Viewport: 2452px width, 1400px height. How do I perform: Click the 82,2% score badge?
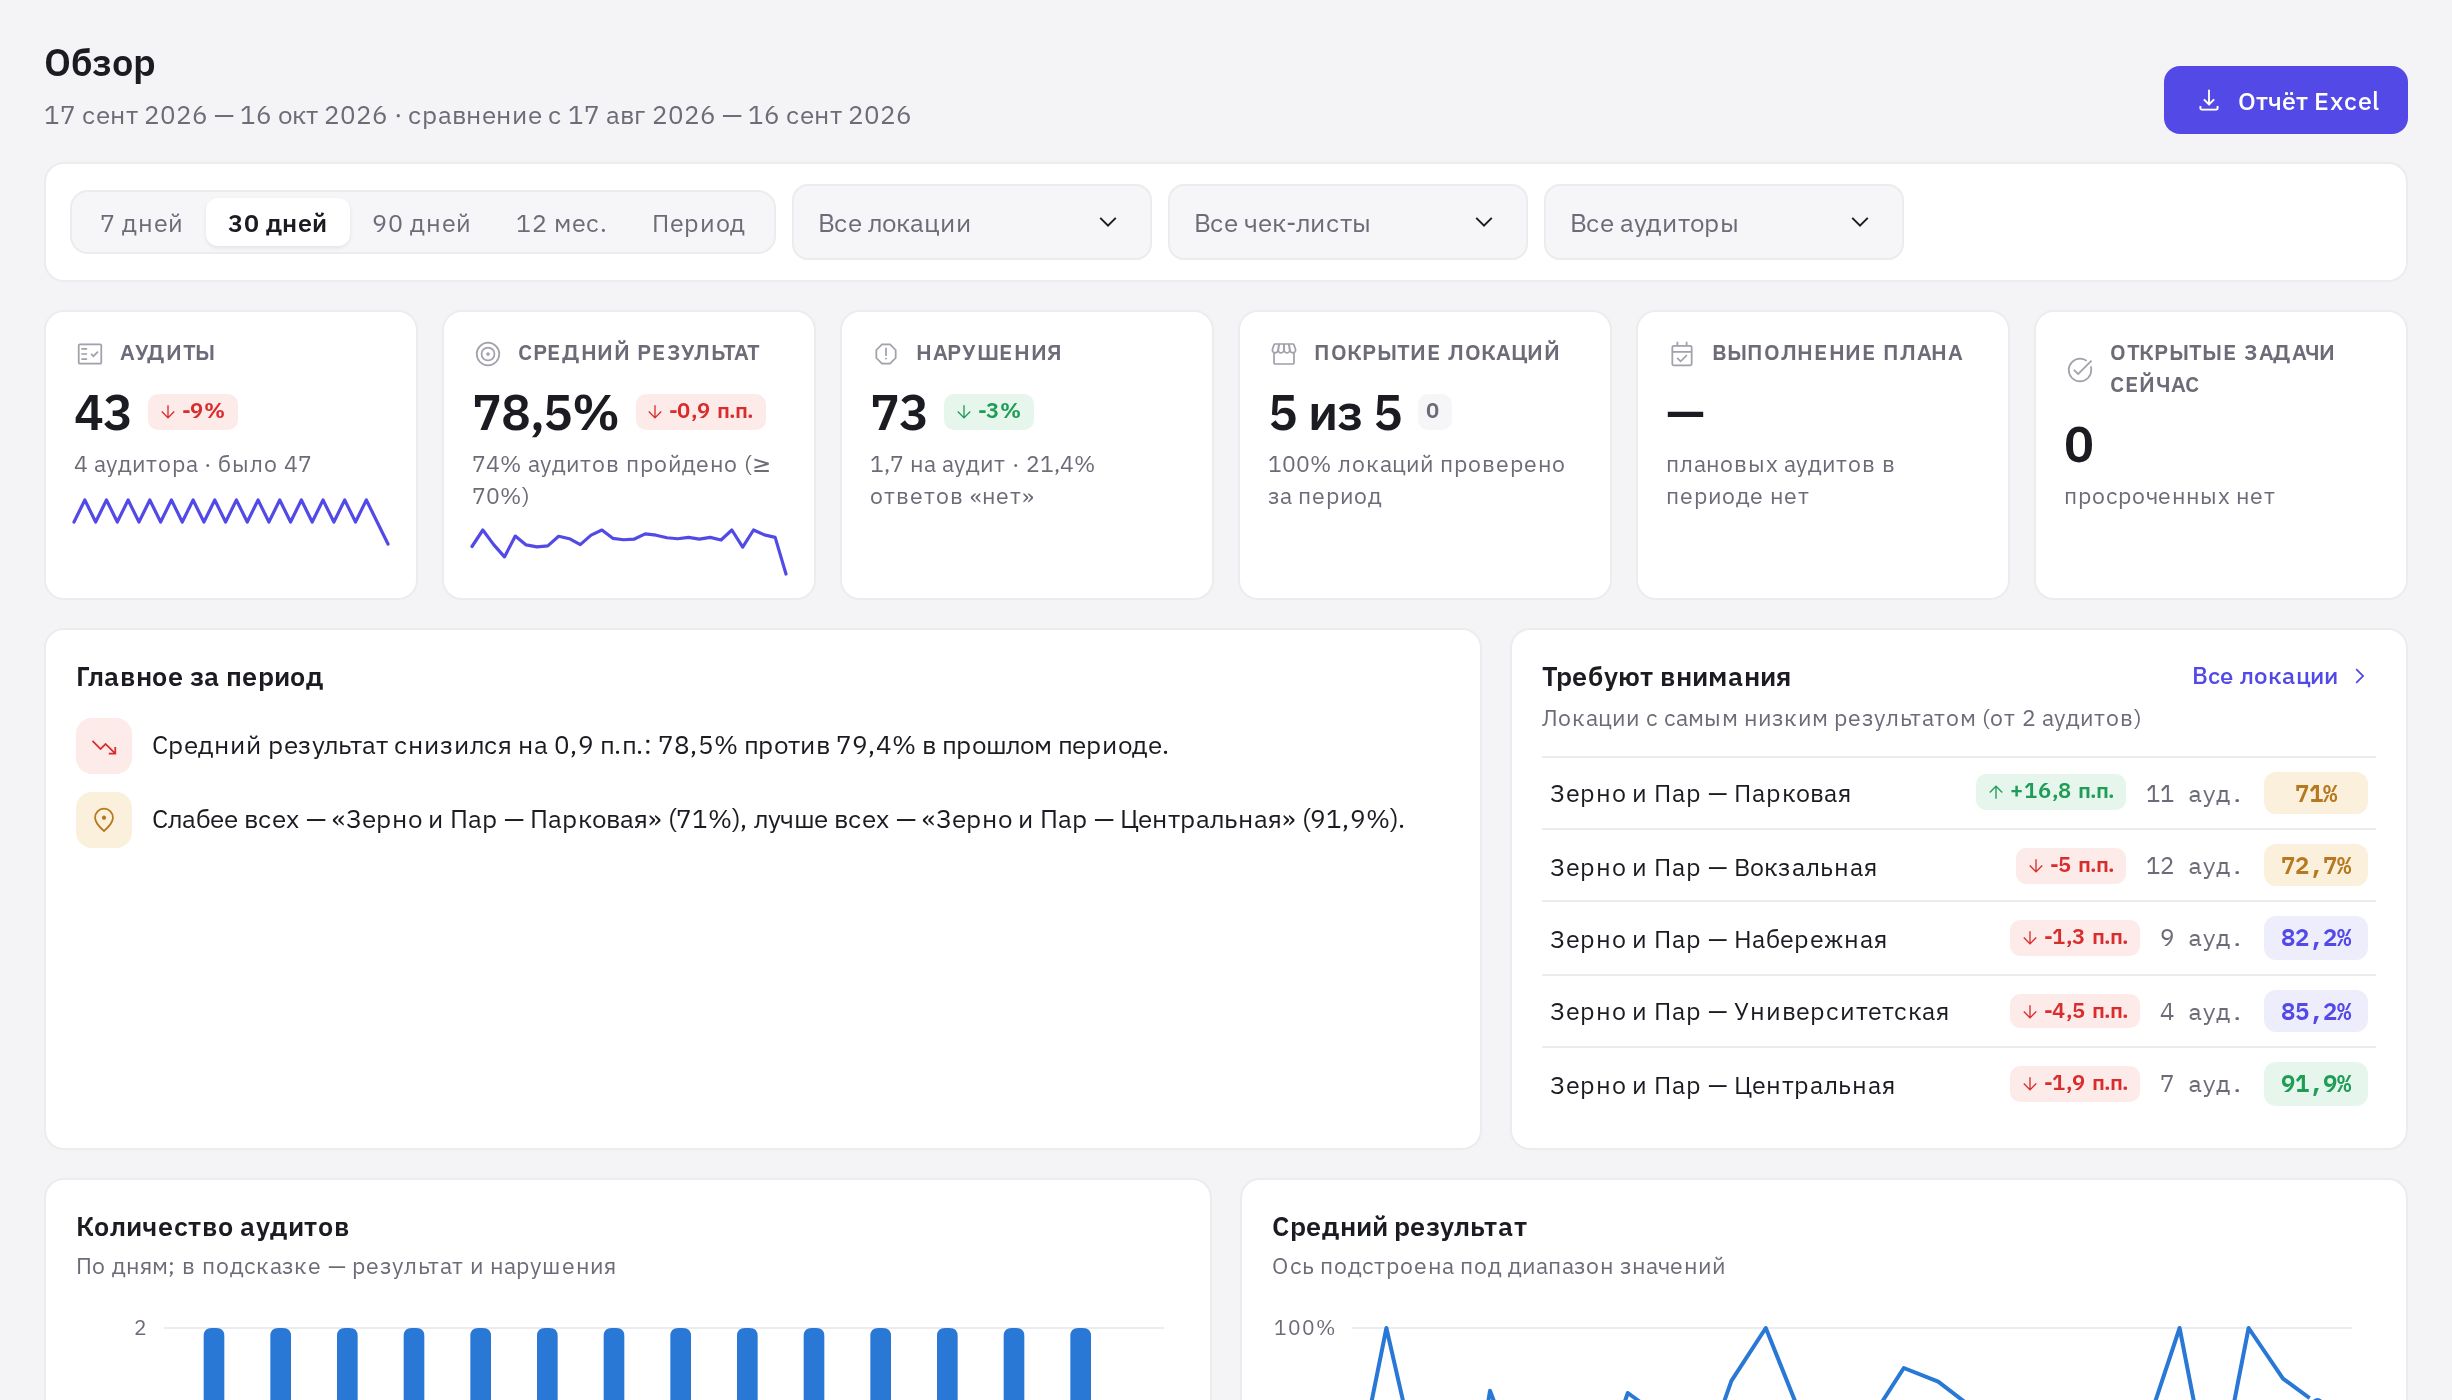[2315, 938]
